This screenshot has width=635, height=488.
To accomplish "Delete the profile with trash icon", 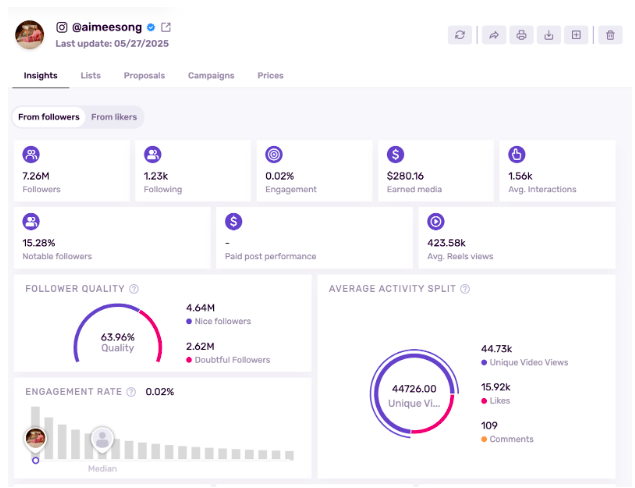I will pyautogui.click(x=610, y=35).
